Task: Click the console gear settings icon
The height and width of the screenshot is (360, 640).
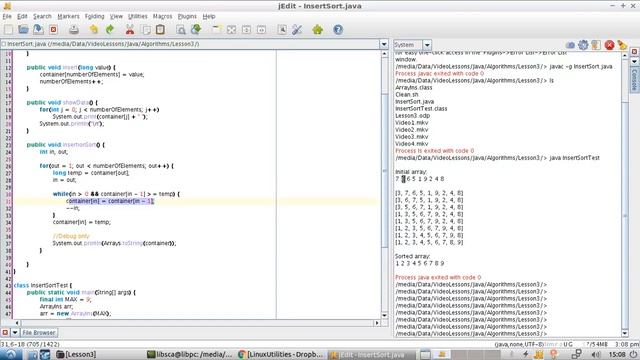Action: point(583,45)
